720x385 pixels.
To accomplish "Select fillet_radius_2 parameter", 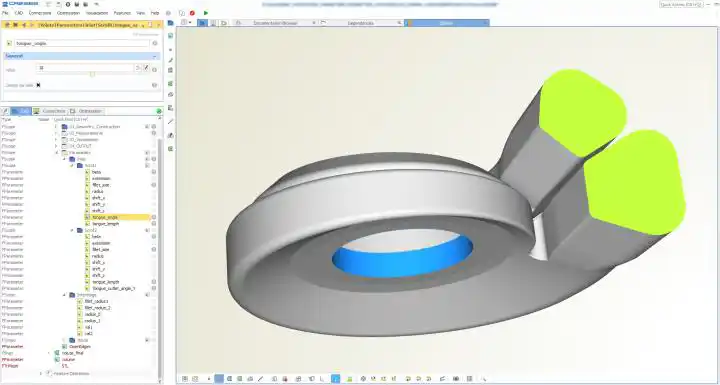I will tap(97, 307).
